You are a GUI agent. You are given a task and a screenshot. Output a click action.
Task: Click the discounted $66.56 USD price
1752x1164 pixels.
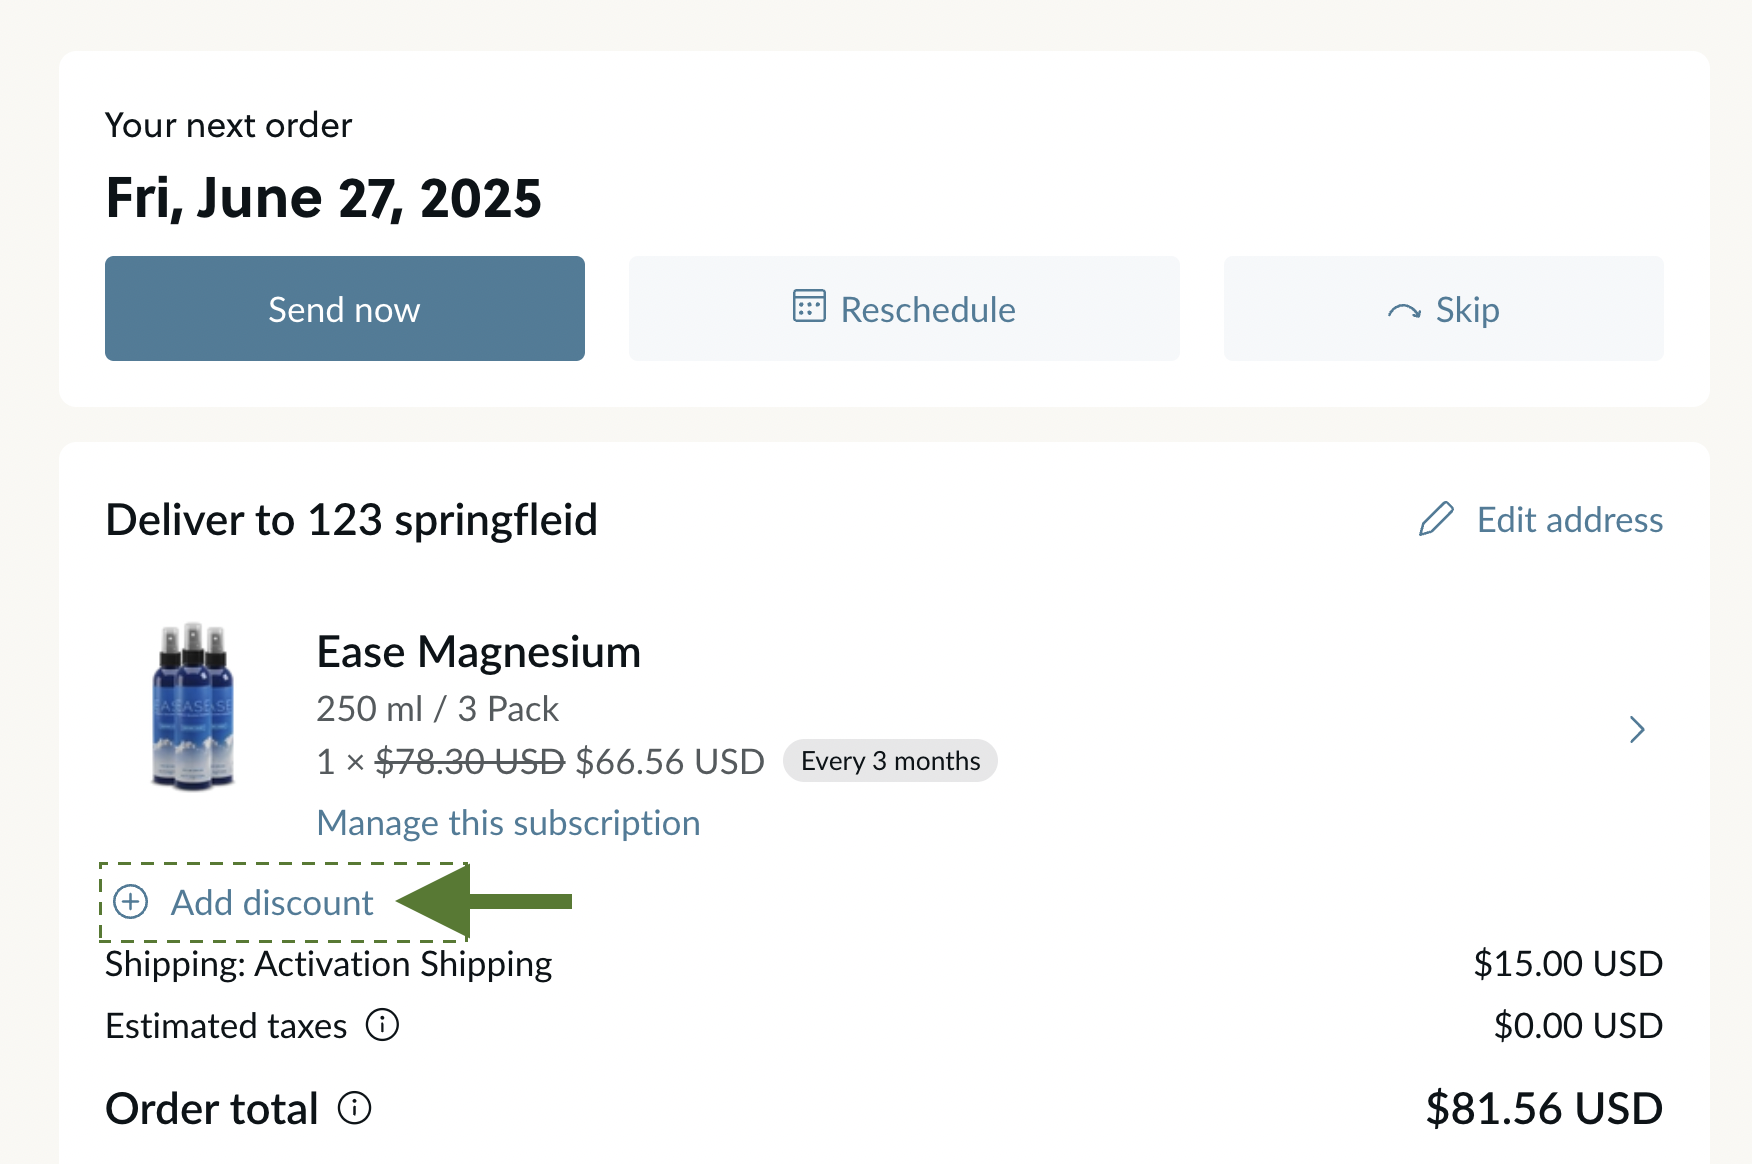(670, 762)
